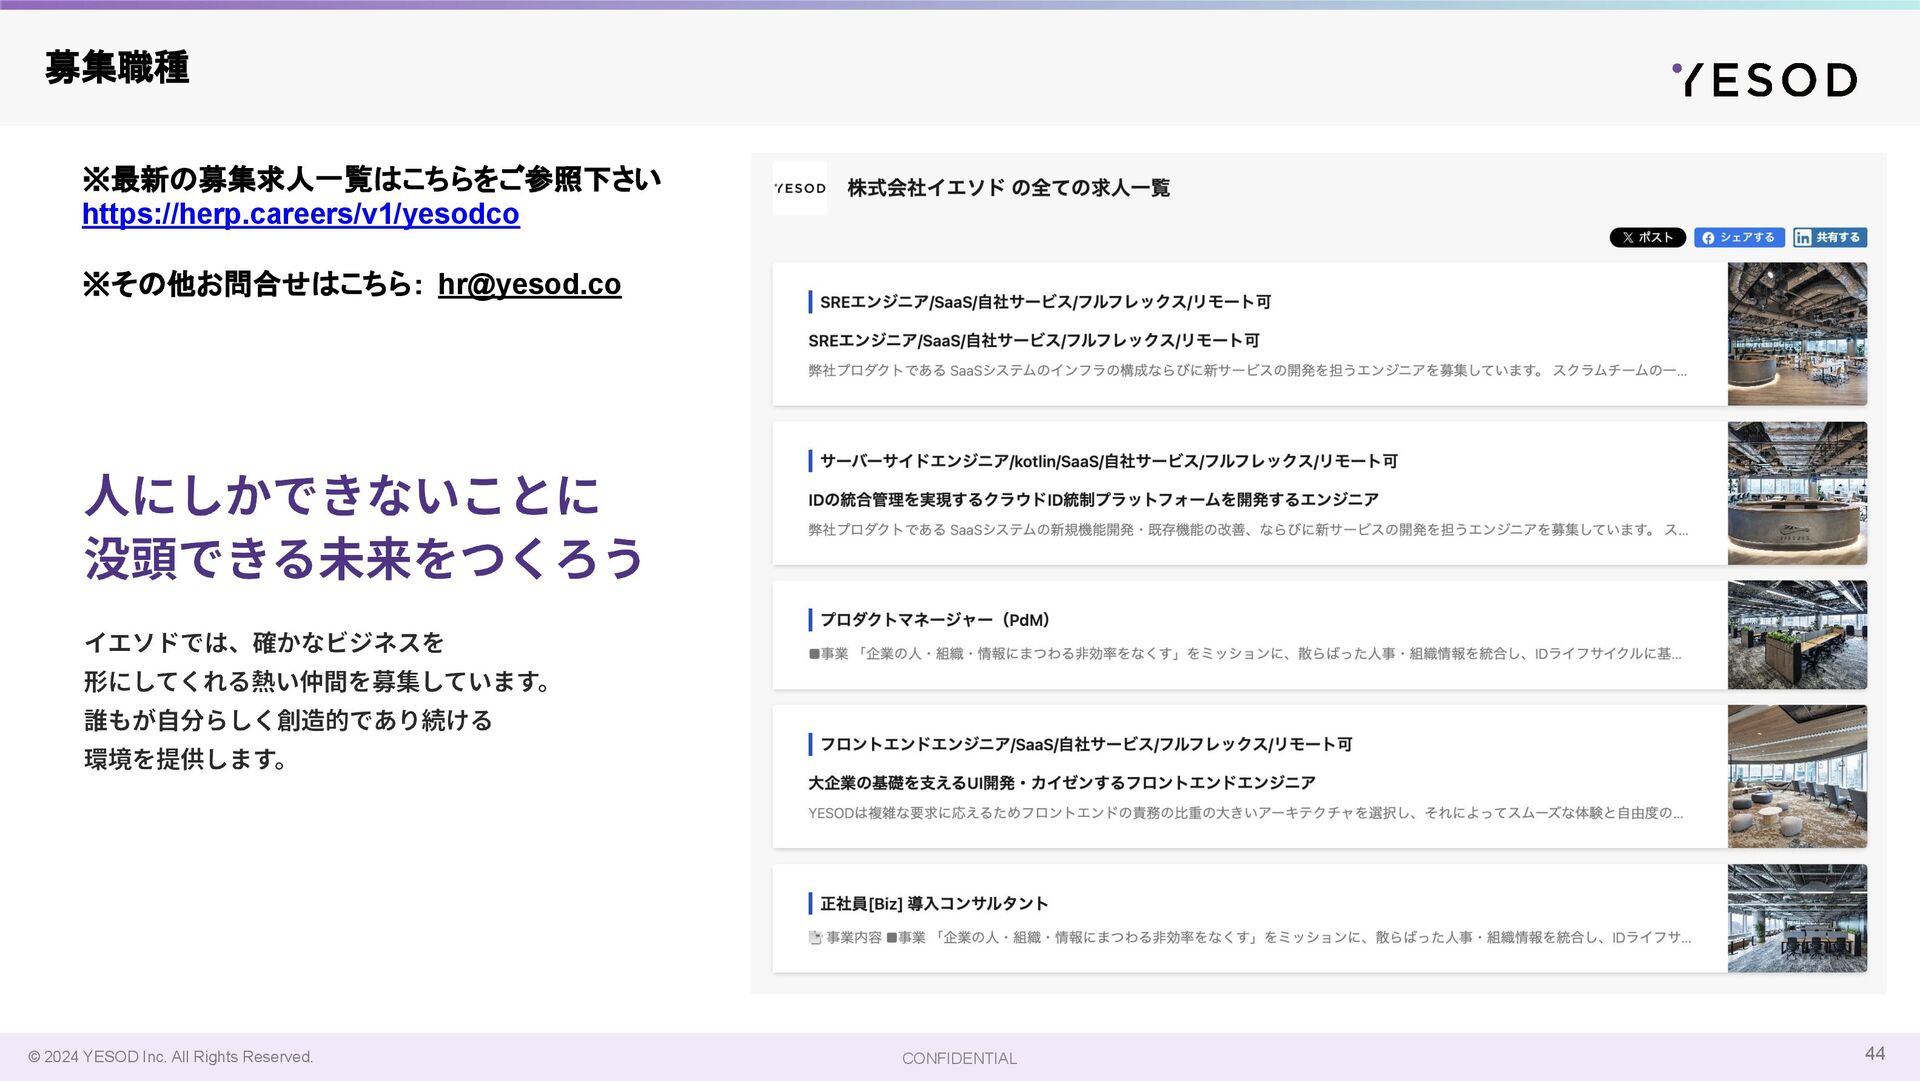This screenshot has height=1081, width=1920.
Task: Click the consultant job office thumbnail
Action: (1796, 918)
